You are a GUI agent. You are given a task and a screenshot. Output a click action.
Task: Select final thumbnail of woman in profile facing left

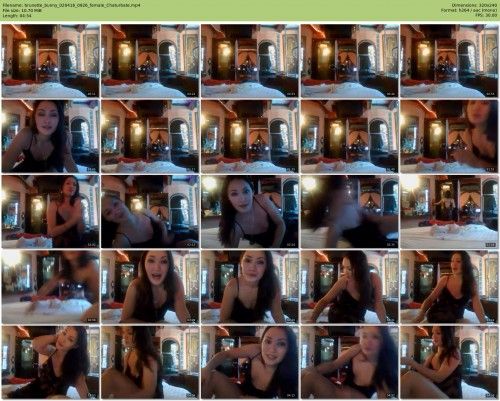click(x=449, y=362)
